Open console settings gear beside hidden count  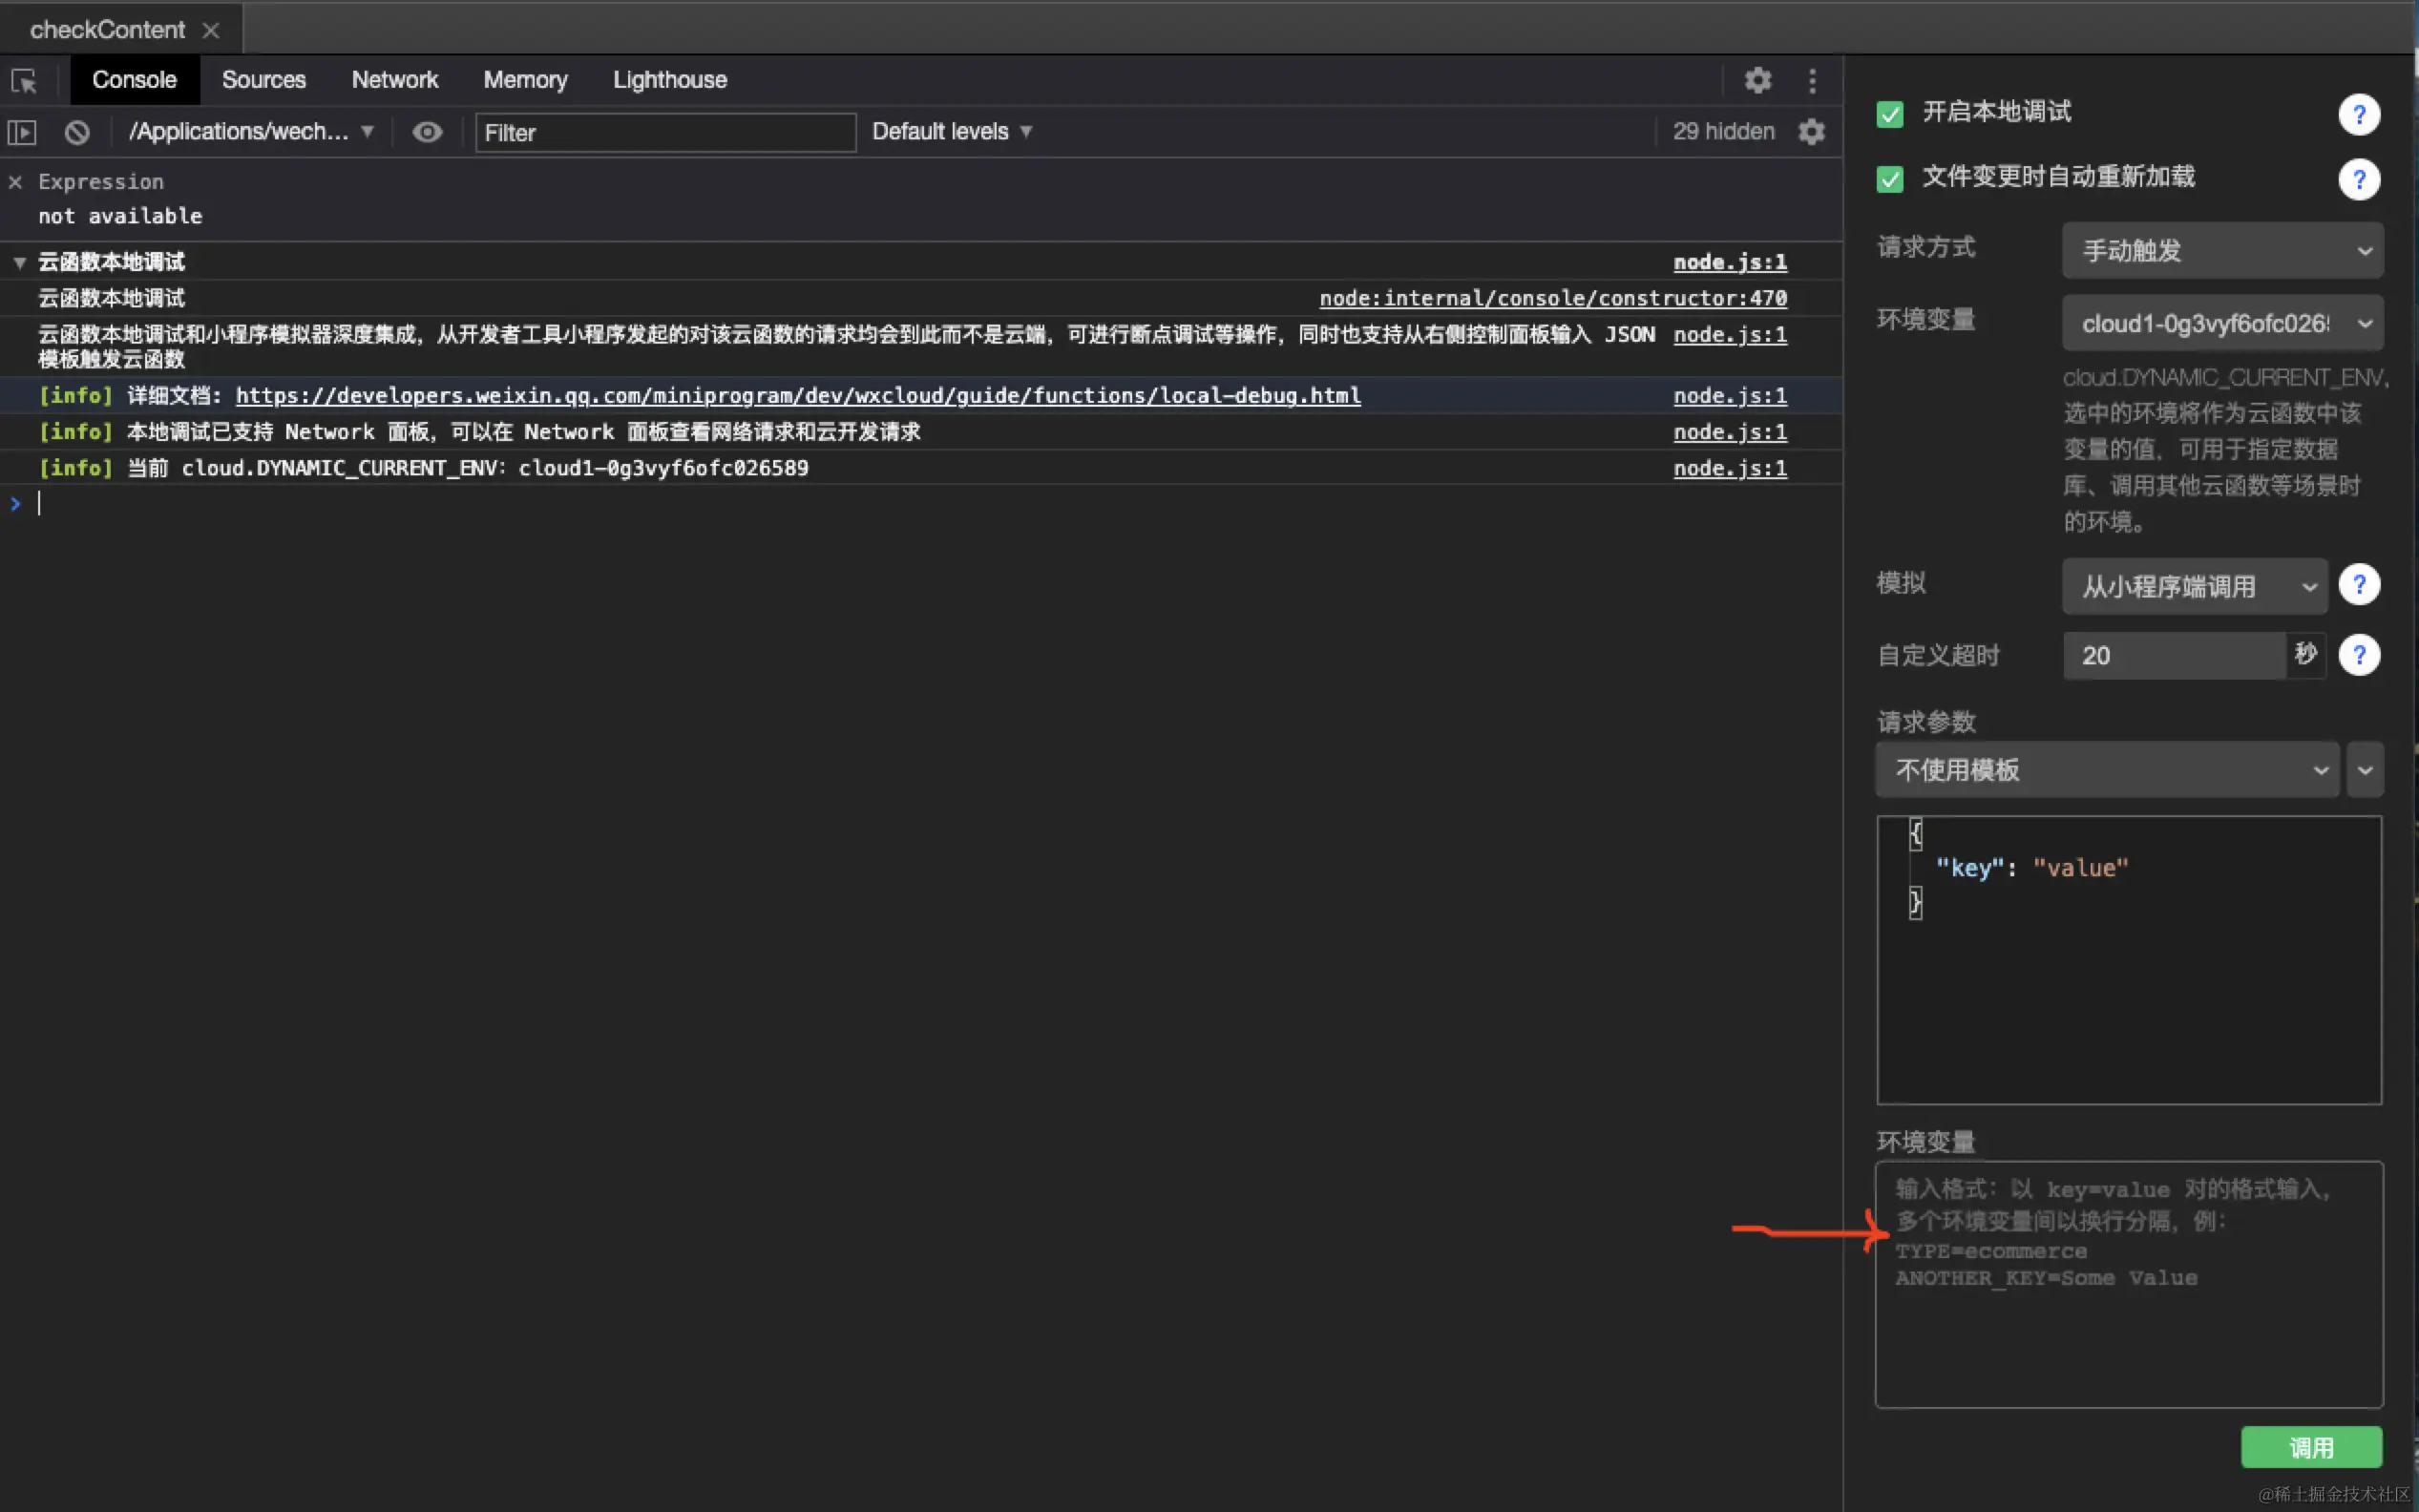tap(1811, 132)
